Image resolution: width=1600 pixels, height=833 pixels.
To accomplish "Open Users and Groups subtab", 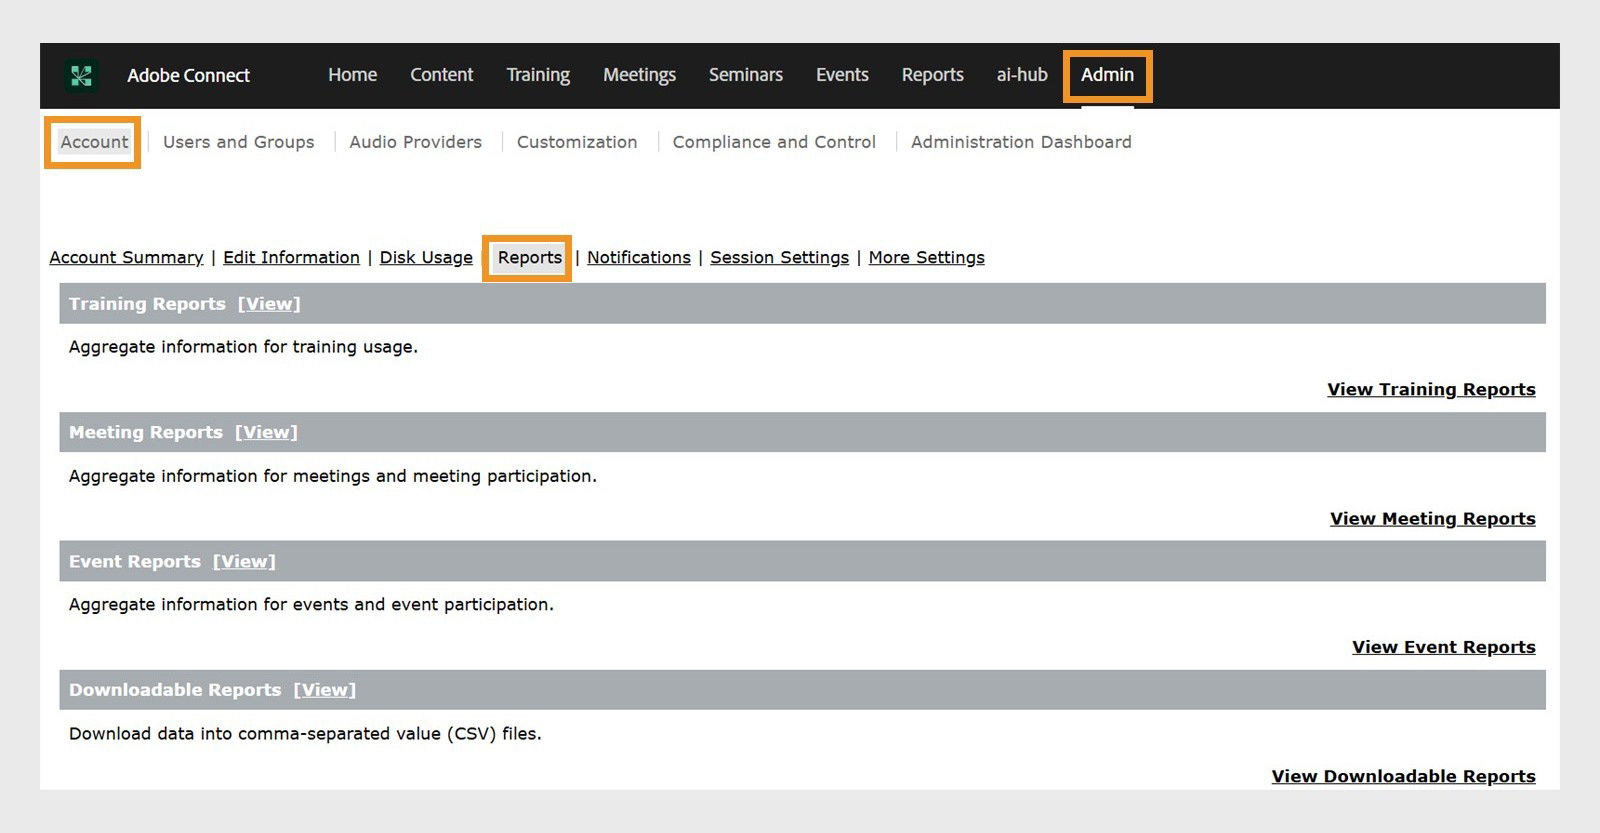I will click(239, 142).
